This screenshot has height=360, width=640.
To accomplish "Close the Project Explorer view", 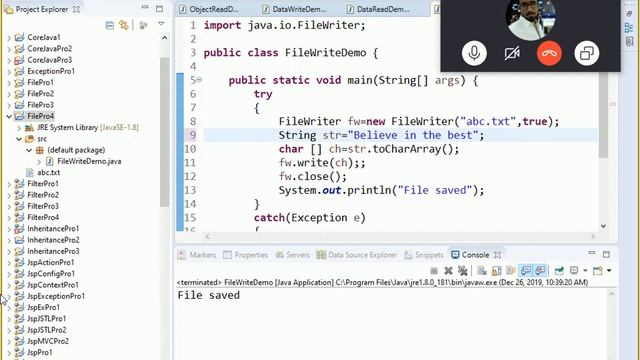I will pos(76,9).
